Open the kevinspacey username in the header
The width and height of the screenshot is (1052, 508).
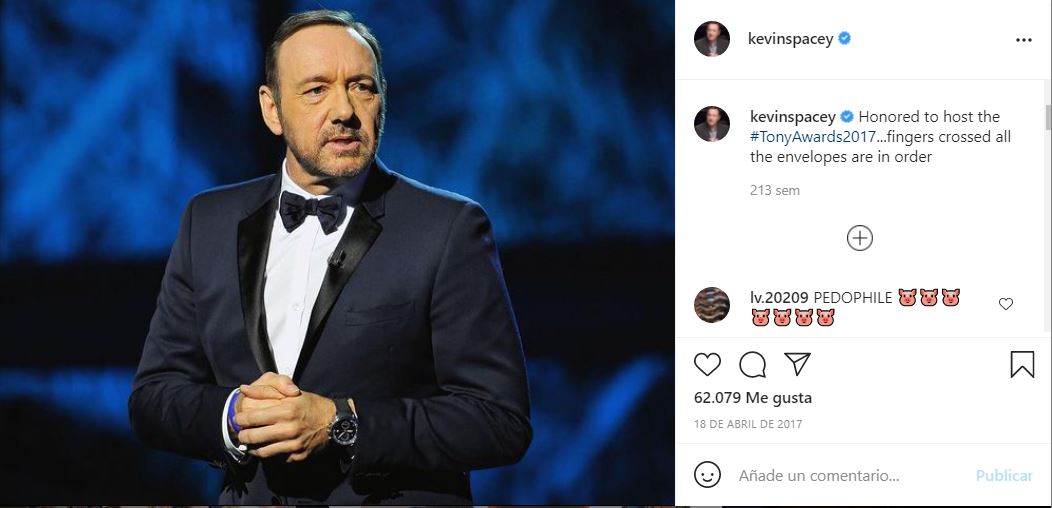[791, 39]
